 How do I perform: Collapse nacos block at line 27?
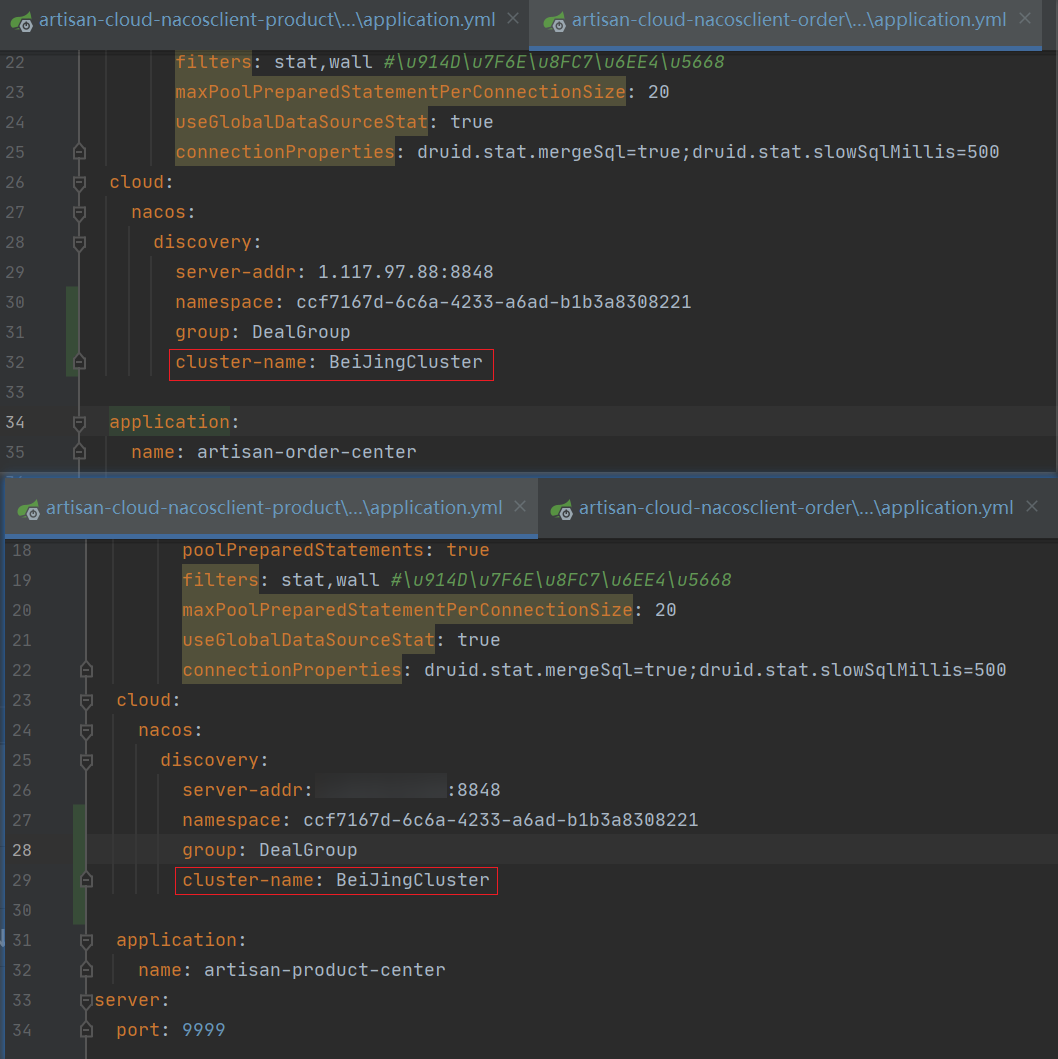click(79, 213)
